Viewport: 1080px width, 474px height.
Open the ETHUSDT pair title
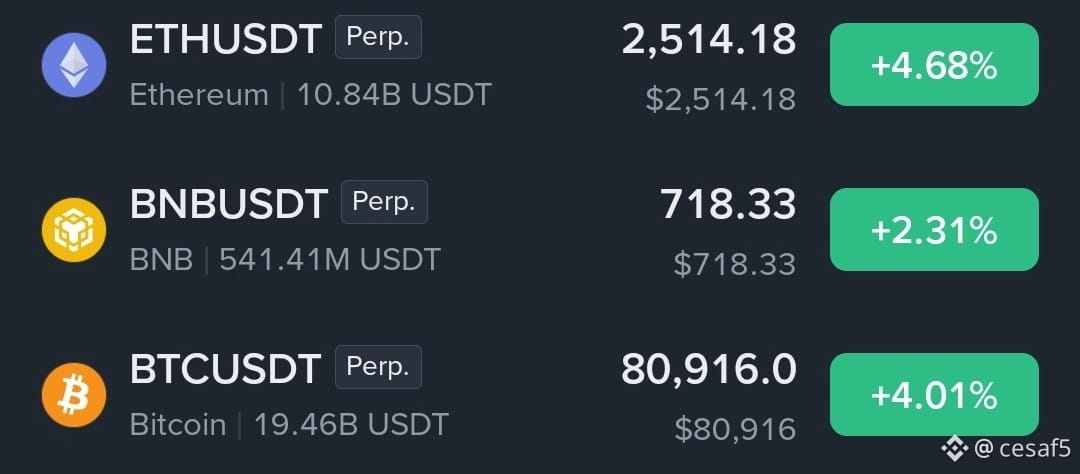pyautogui.click(x=226, y=39)
